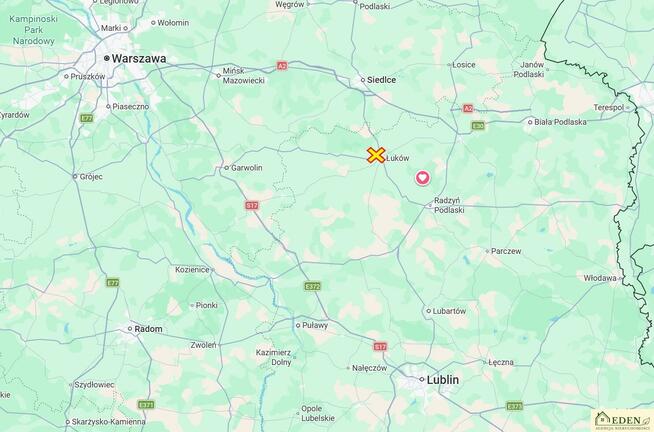Viewport: 654px width, 432px height.
Task: Click the E372 road badge near Puławy
Action: coord(312,286)
